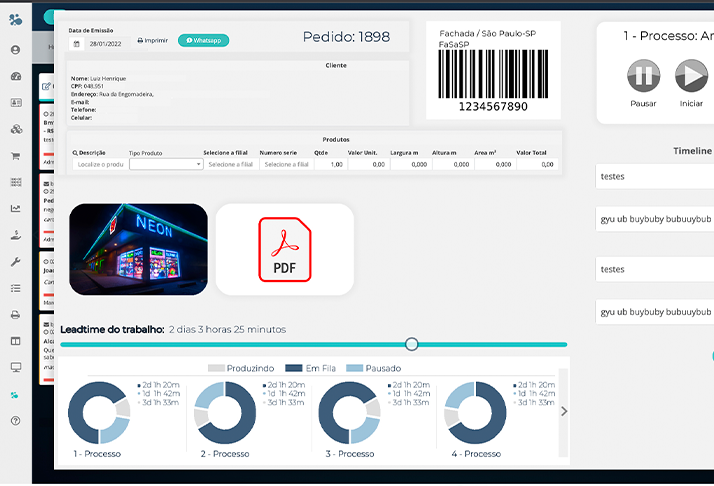Click the shopping cart sidebar icon
The width and height of the screenshot is (714, 486).
tap(15, 156)
